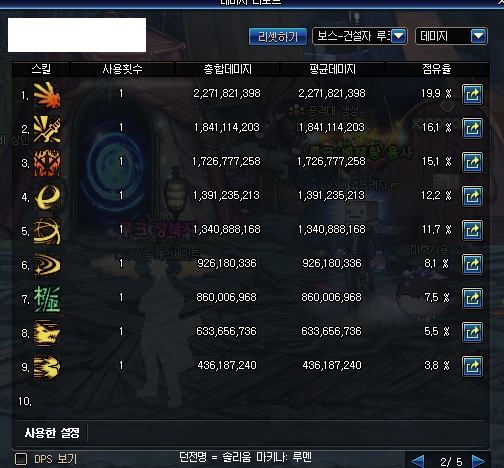Click the 점유율 column header

coord(437,69)
